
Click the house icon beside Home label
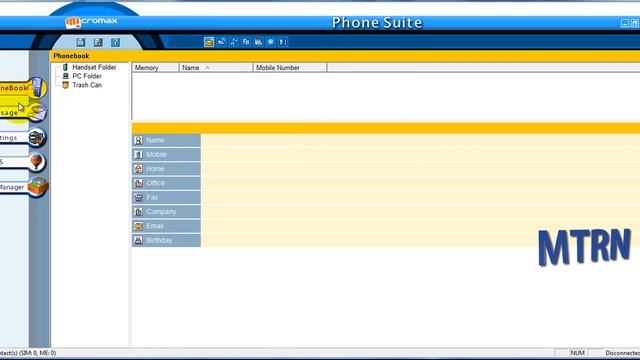138,169
